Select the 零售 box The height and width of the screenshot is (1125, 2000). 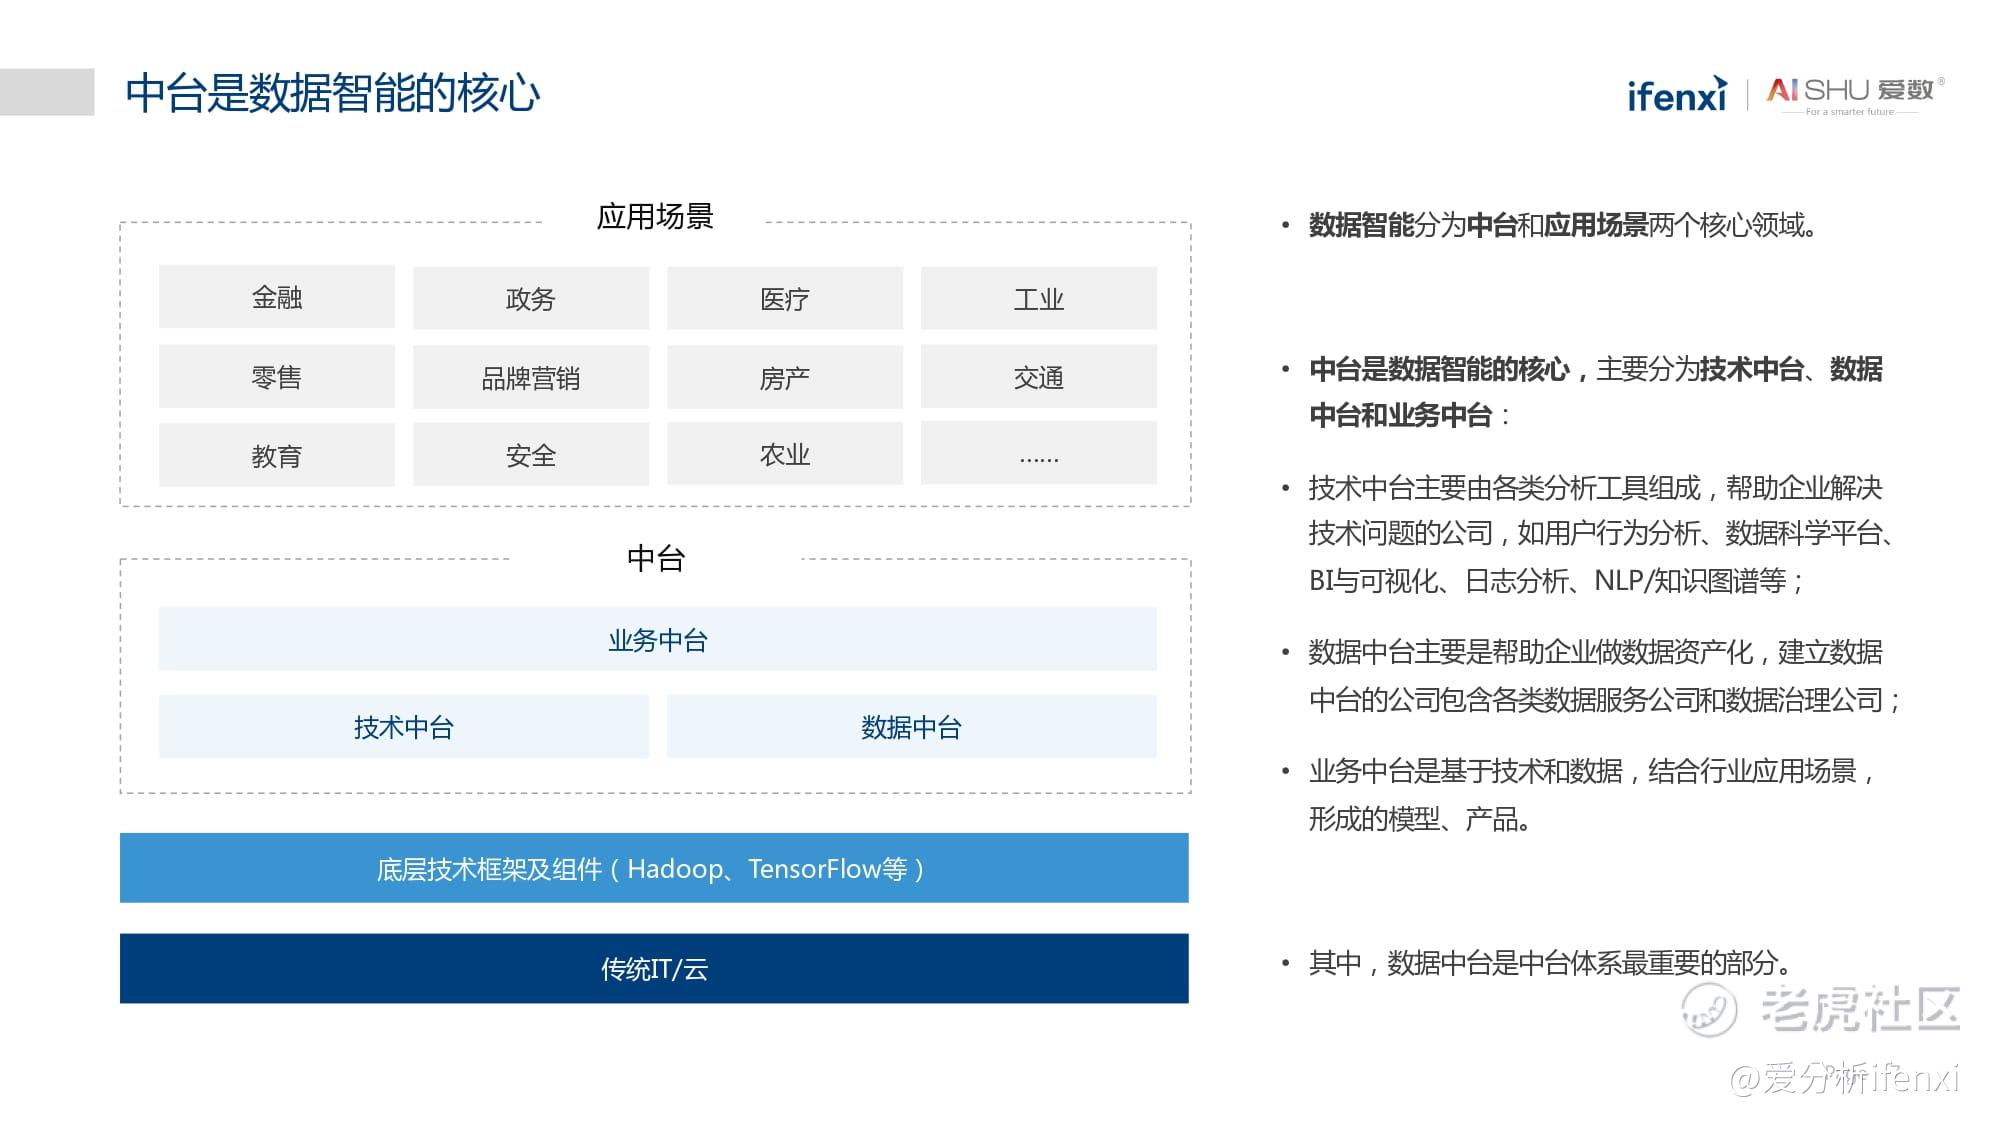click(x=277, y=377)
